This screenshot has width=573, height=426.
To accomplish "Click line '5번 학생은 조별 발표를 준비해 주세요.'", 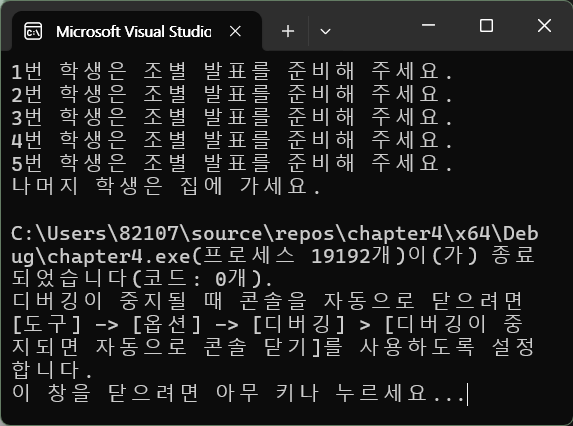I will [x=232, y=163].
